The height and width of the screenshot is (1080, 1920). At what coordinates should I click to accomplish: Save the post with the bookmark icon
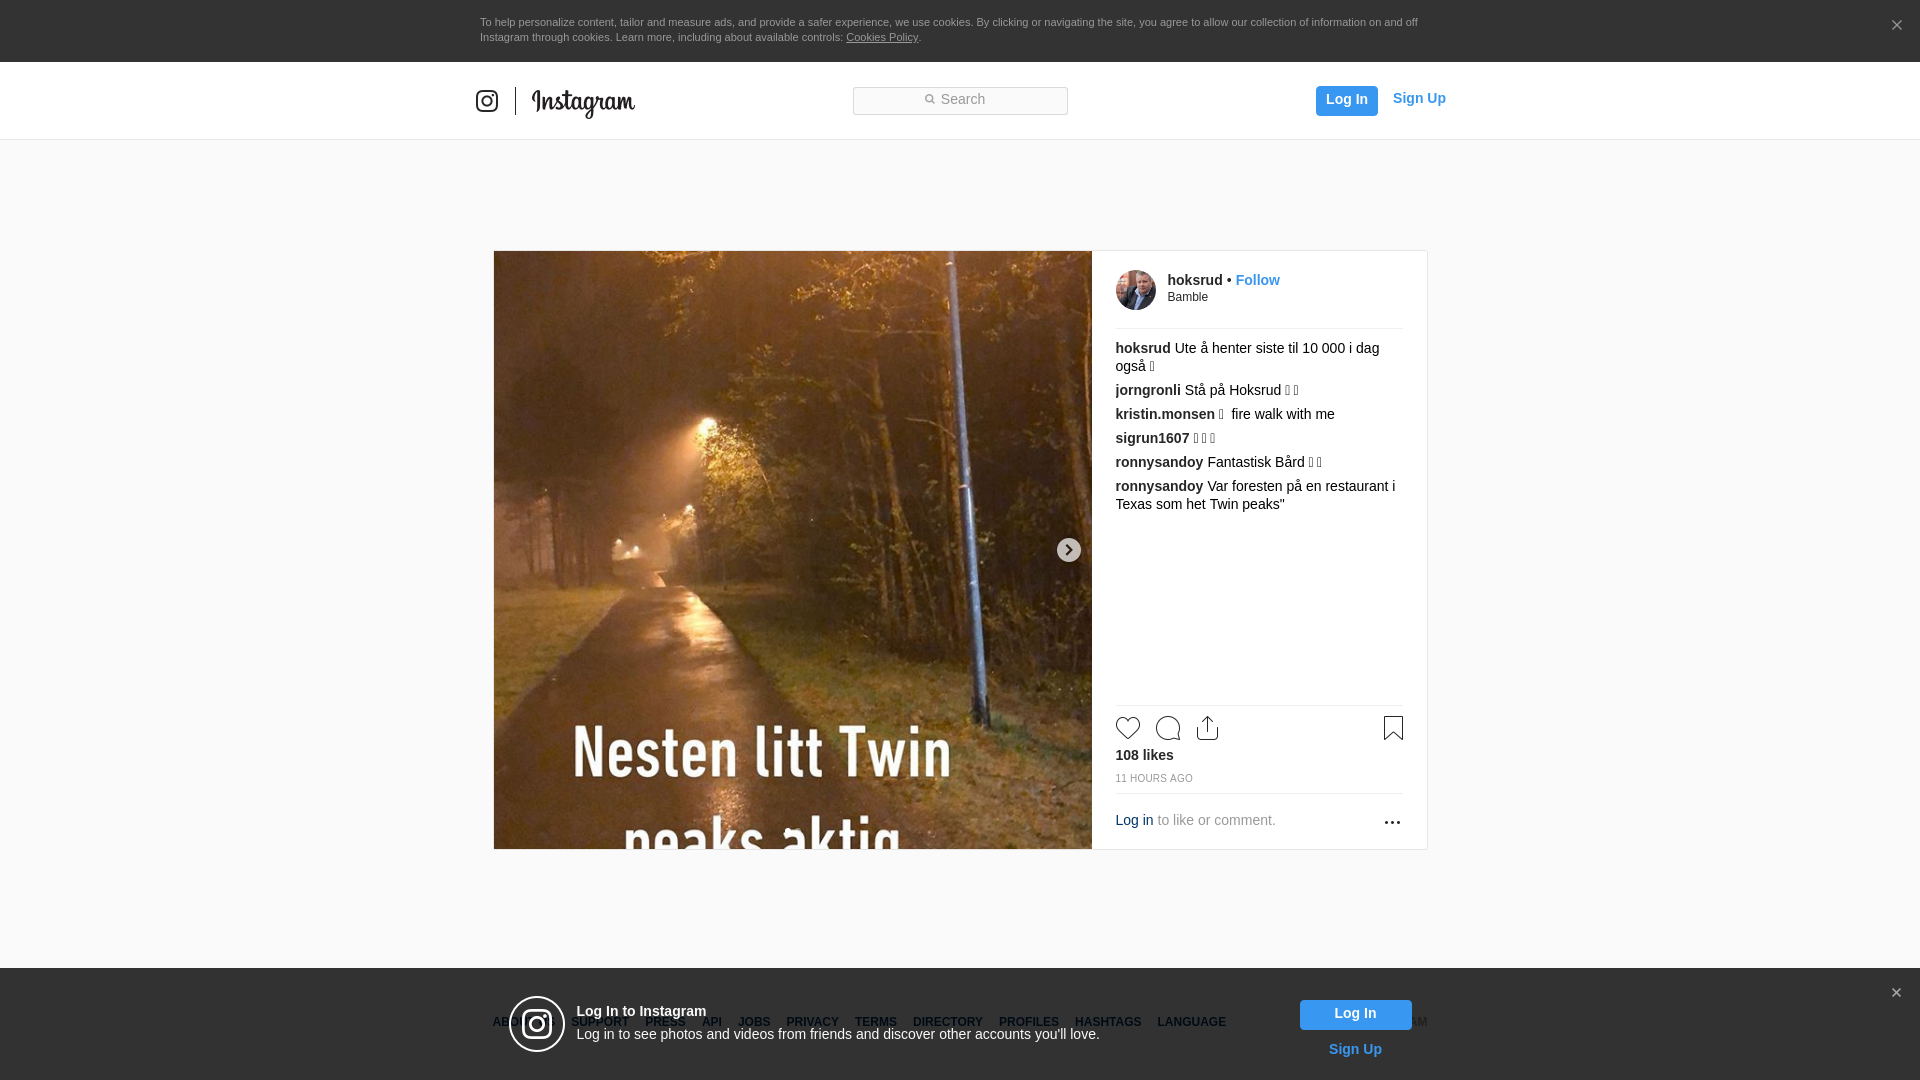1393,728
